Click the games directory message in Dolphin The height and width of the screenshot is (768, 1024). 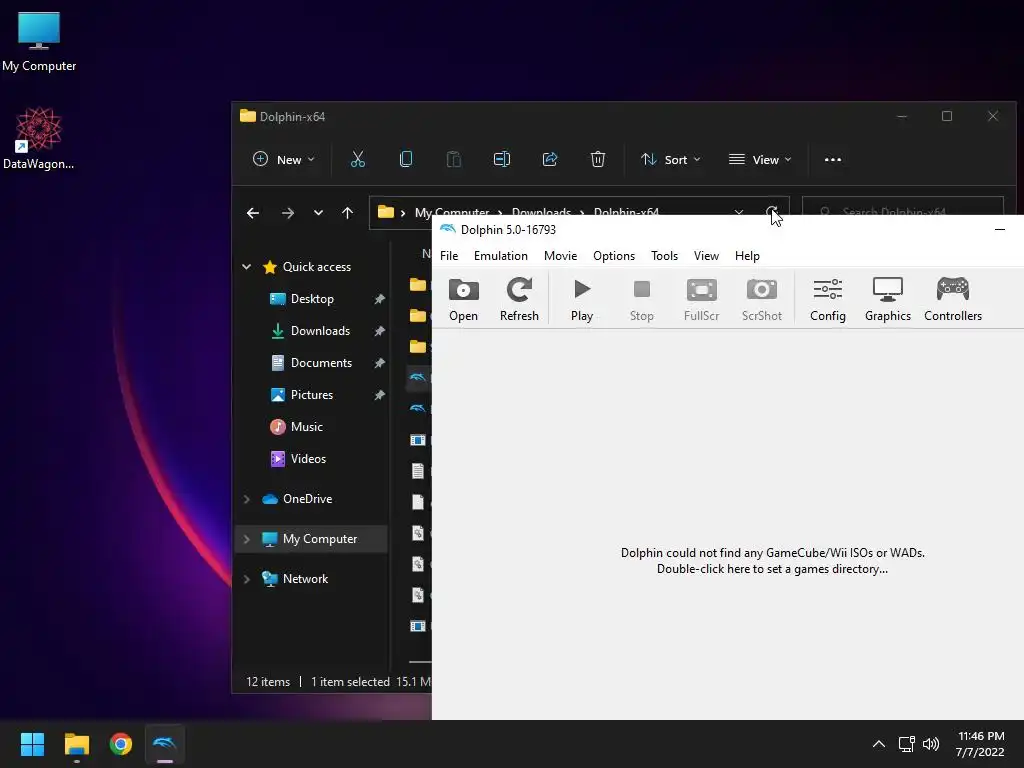(x=773, y=561)
